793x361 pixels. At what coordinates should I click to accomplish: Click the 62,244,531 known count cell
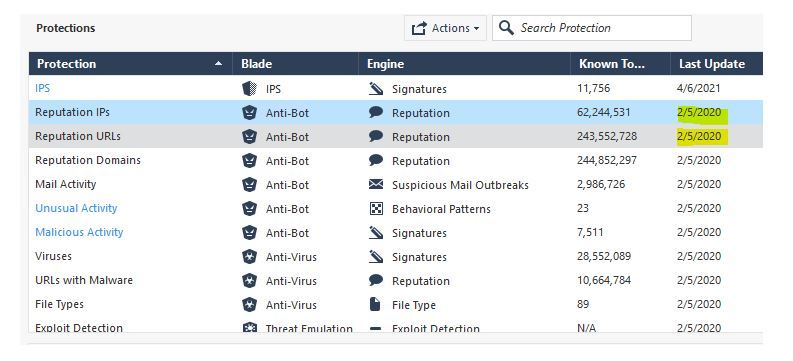[603, 112]
